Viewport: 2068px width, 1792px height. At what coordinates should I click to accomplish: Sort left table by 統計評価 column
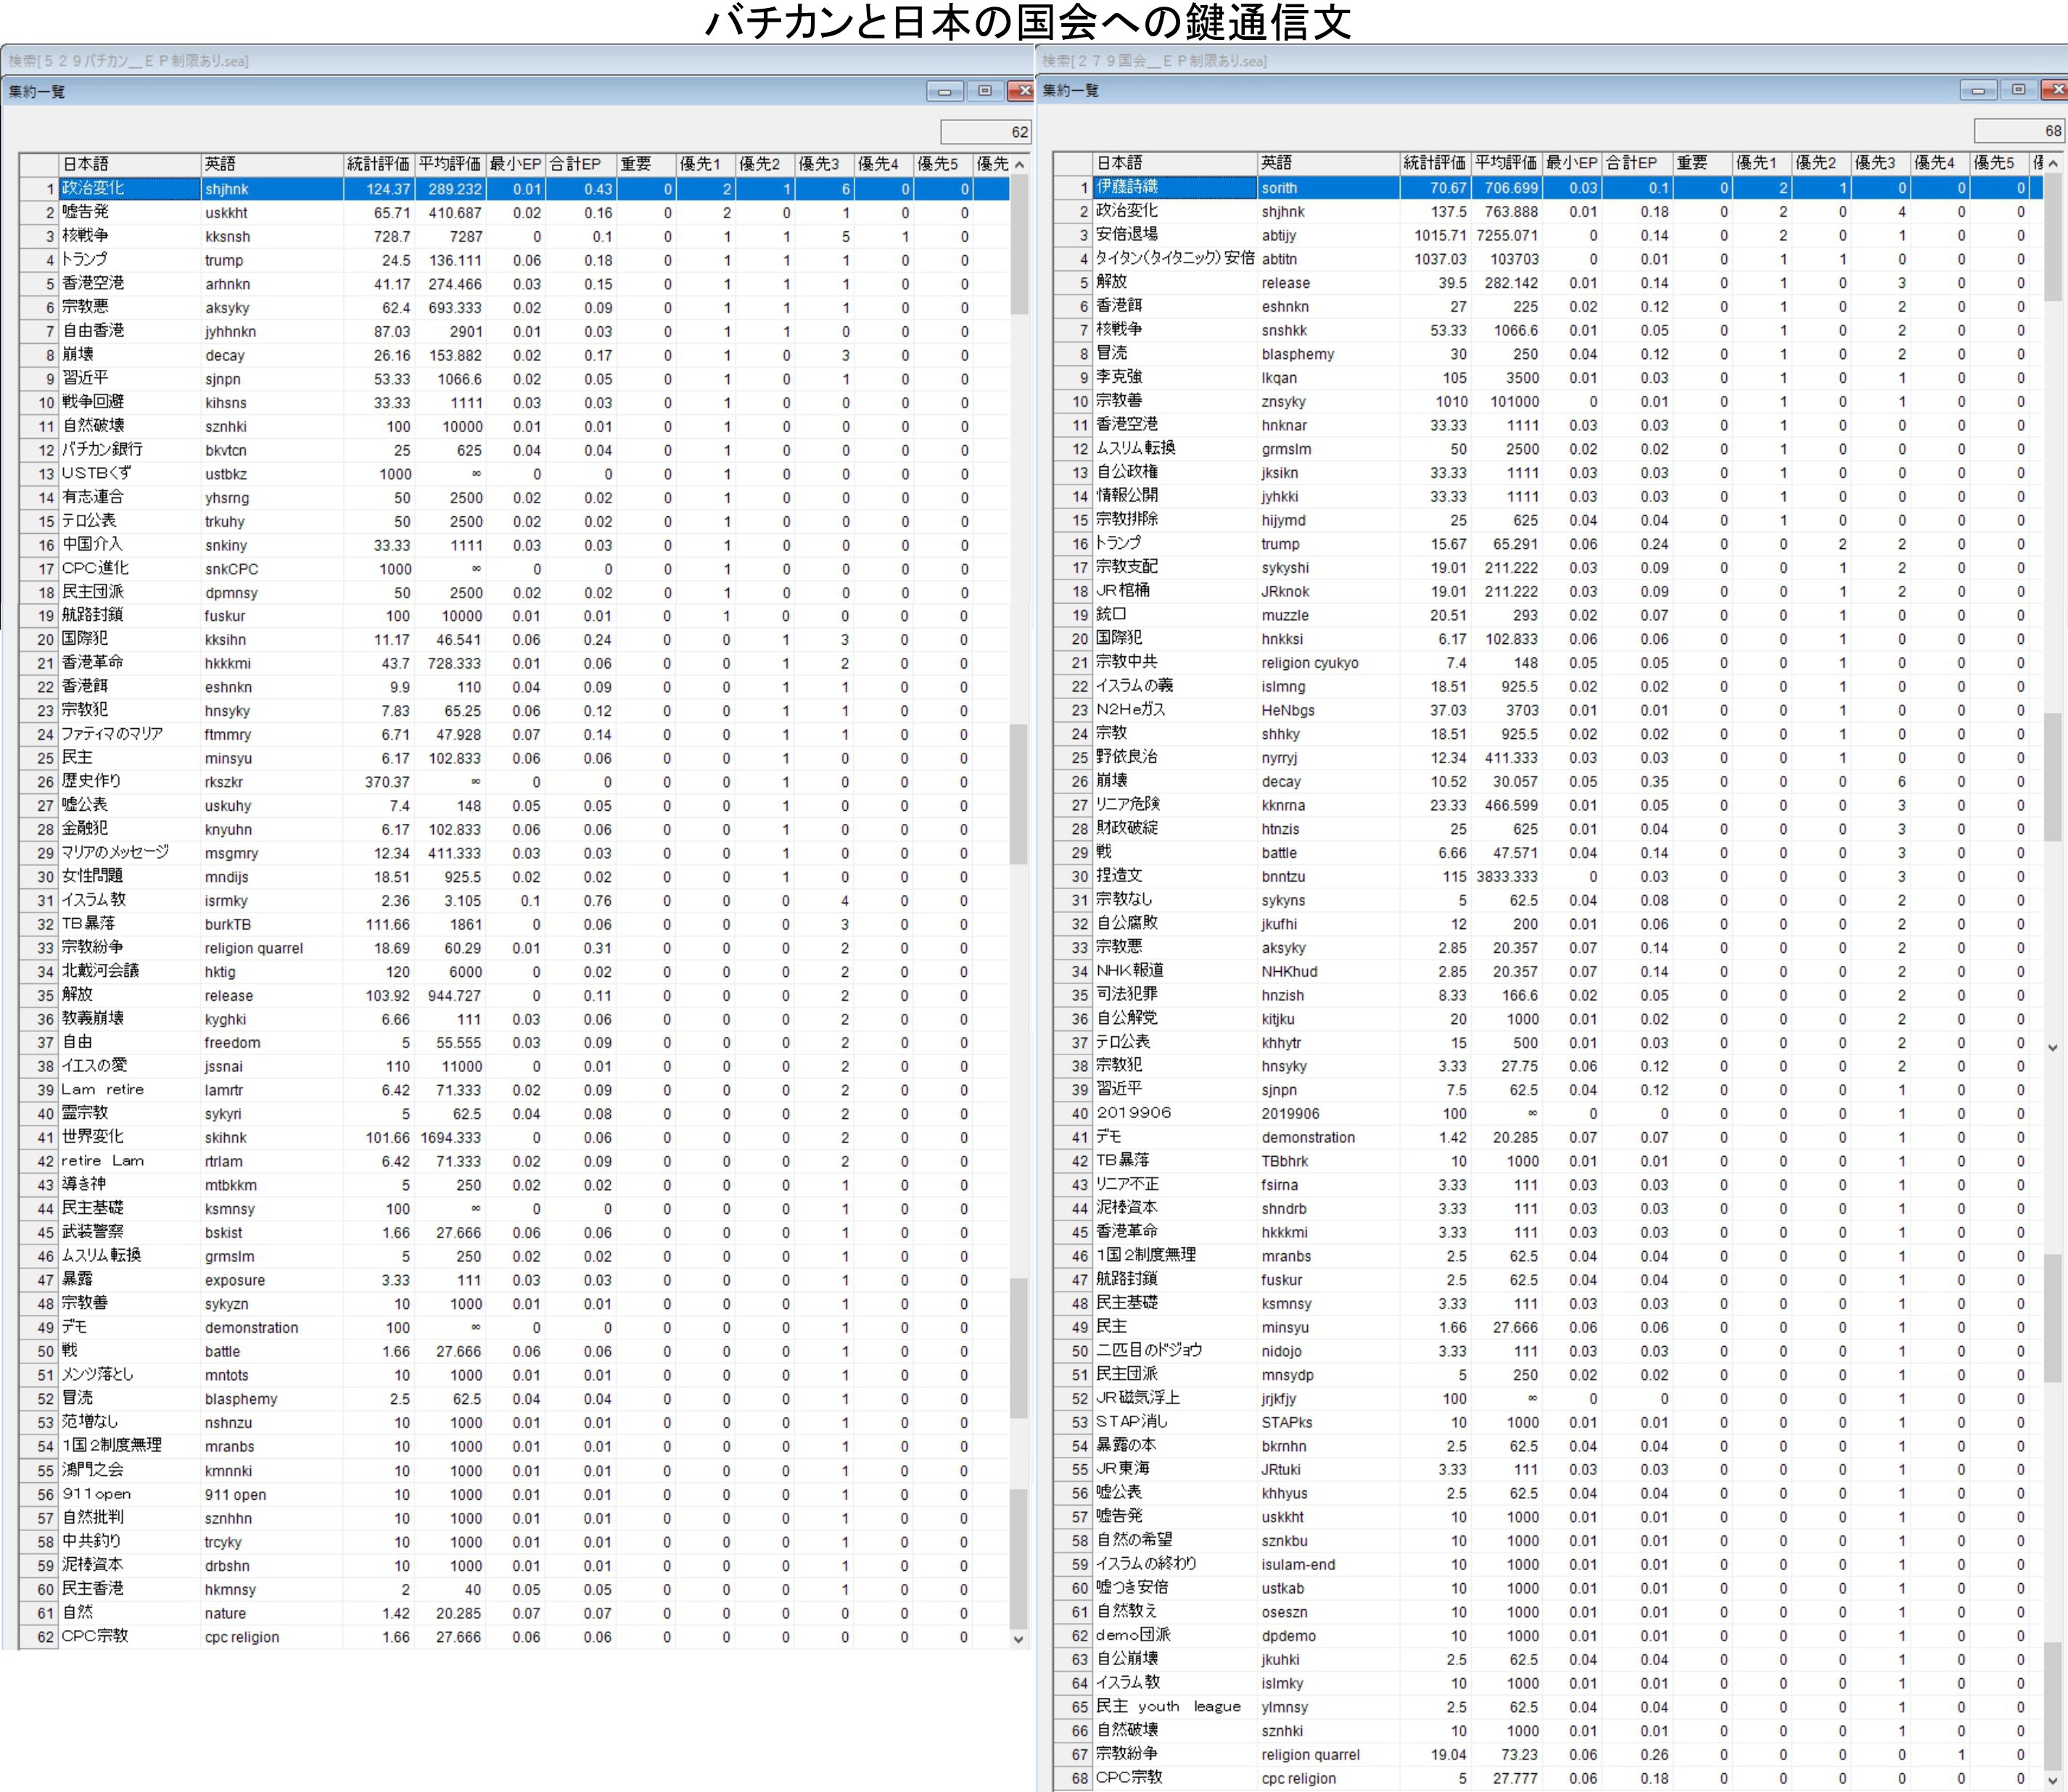[x=377, y=164]
